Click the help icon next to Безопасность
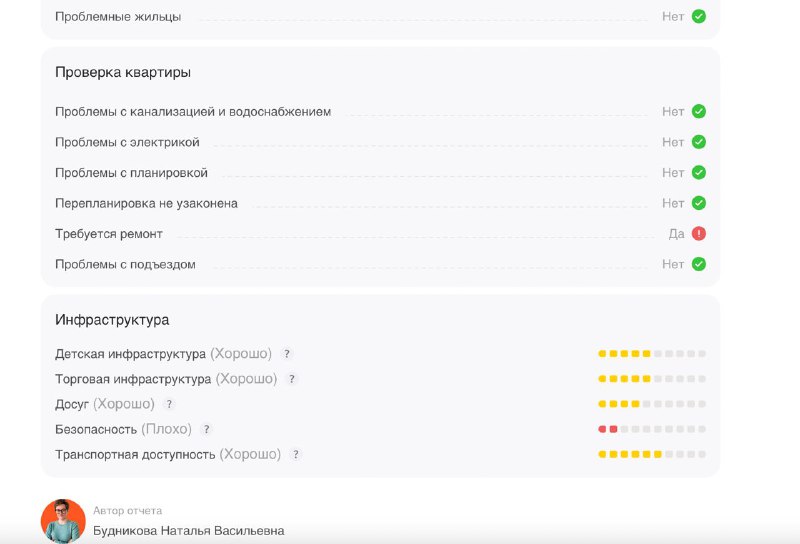Viewport: 800px width, 544px height. 206,429
